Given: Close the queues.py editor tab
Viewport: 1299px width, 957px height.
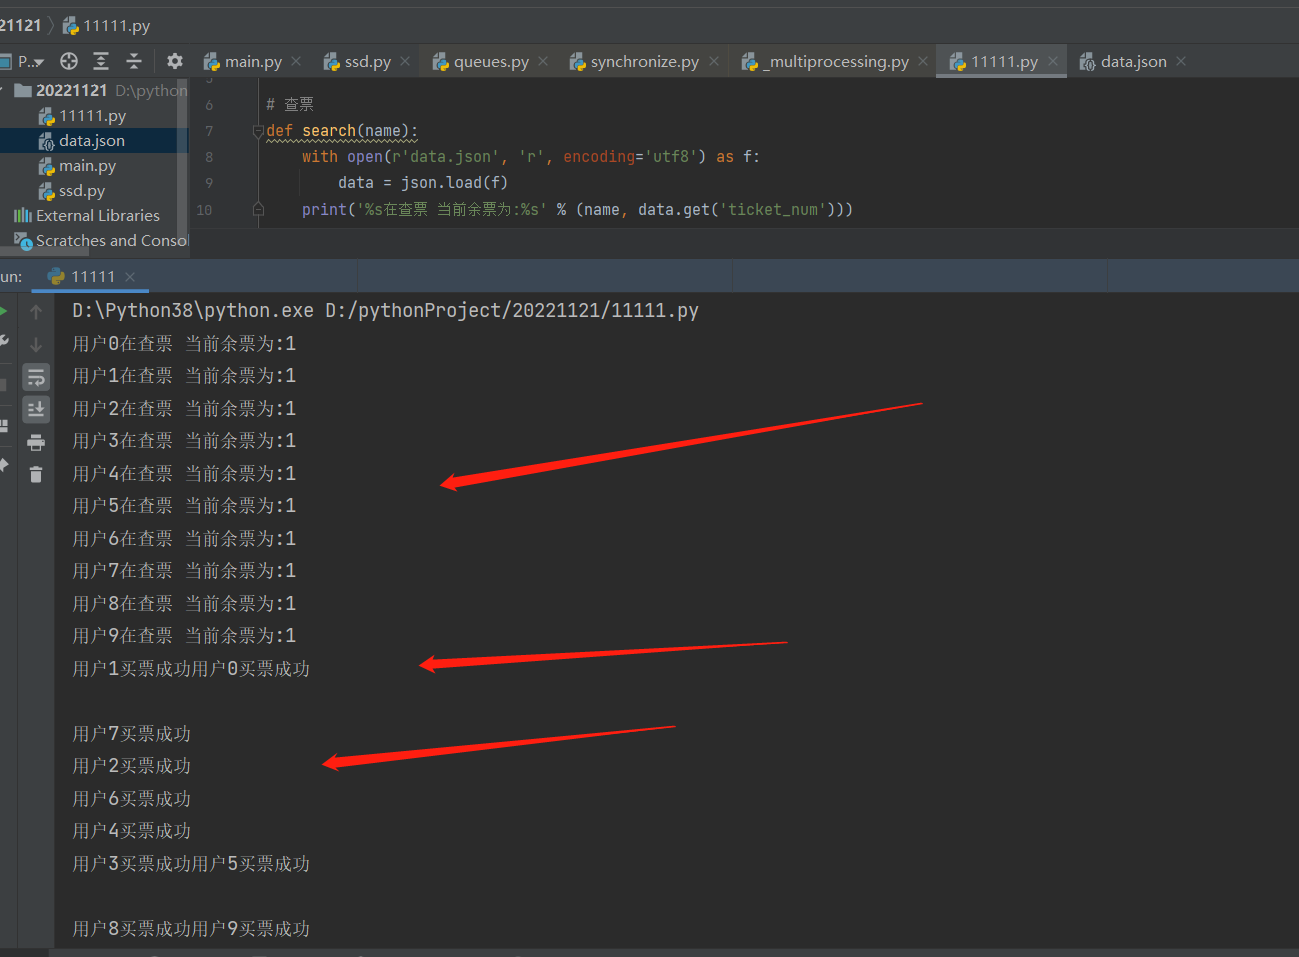Looking at the screenshot, I should (x=543, y=61).
